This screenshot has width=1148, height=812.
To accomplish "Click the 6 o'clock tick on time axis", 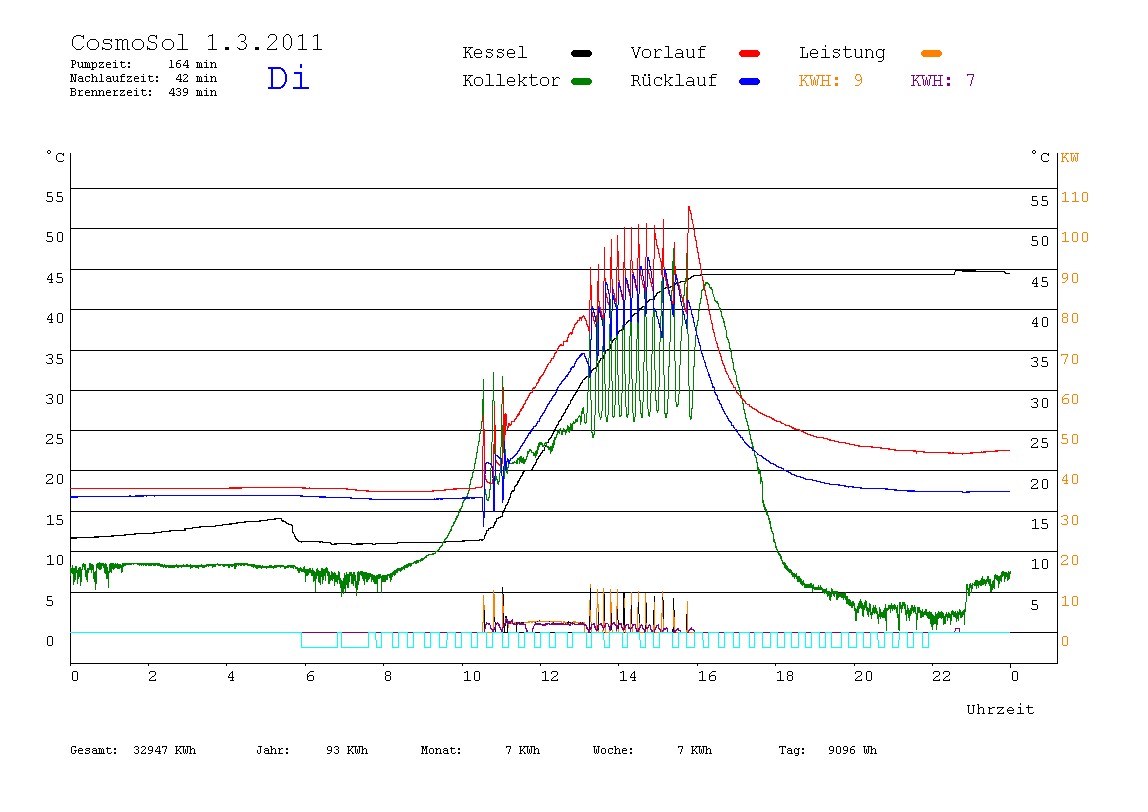I will tap(310, 677).
